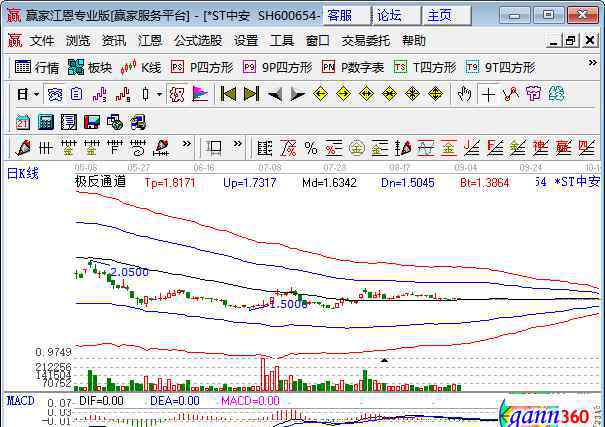Image resolution: width=605 pixels, height=427 pixels.
Task: Click the windows with globe icon
Action: [115, 122]
